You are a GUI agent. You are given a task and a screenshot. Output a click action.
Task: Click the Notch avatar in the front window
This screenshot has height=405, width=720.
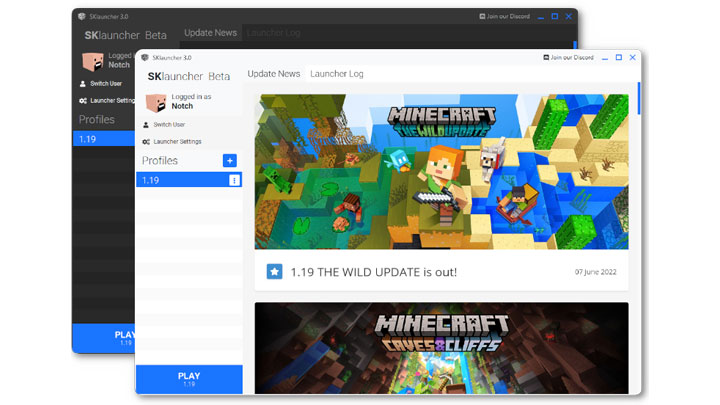(x=156, y=102)
